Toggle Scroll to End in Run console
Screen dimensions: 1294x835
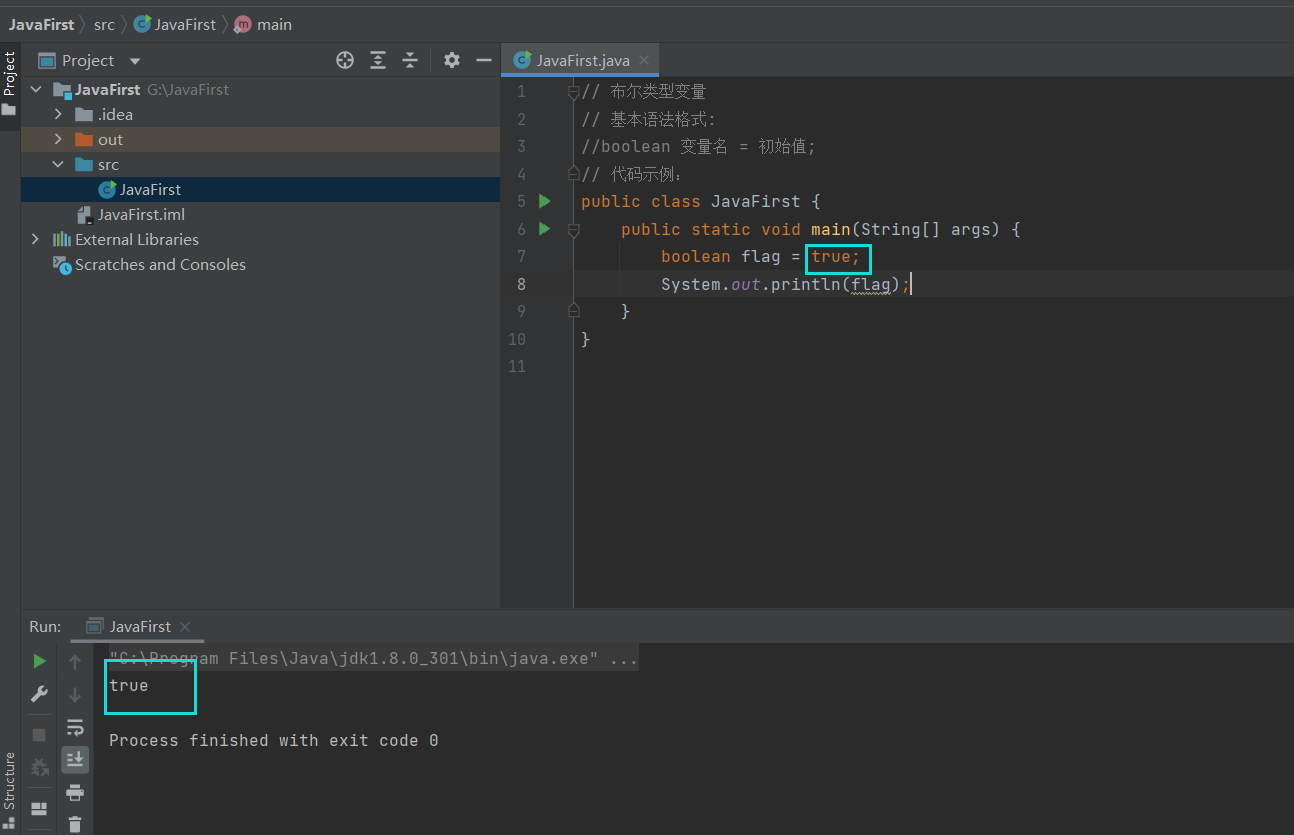[75, 760]
